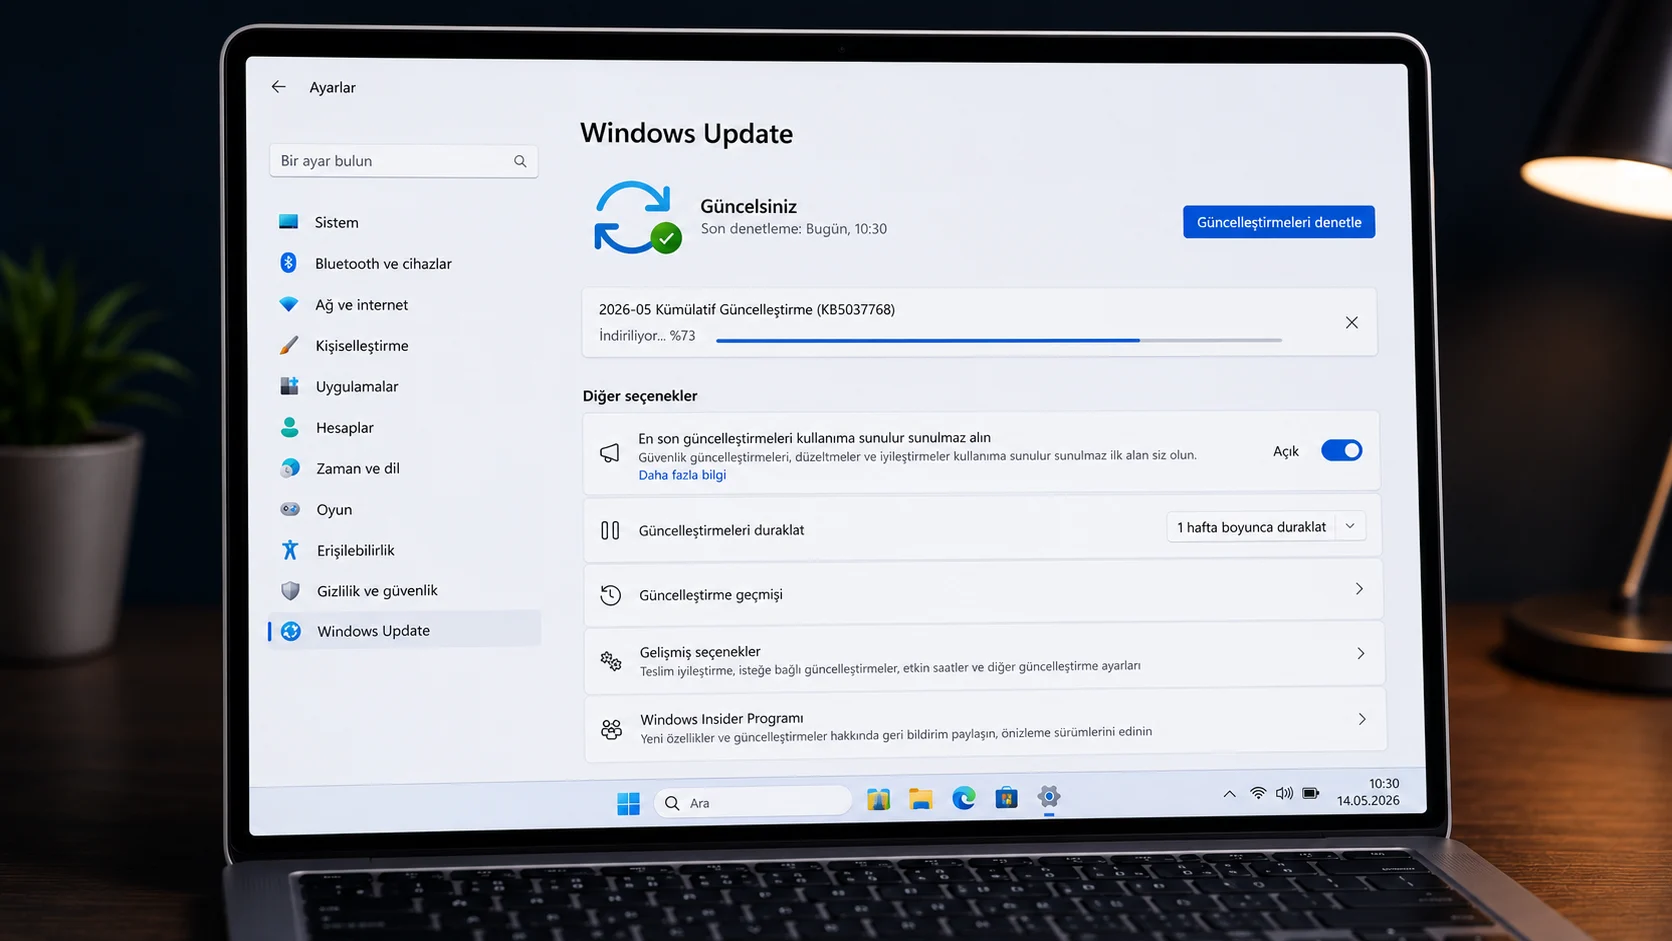Click the clock showing 10:30 14.05.2026

point(1369,792)
